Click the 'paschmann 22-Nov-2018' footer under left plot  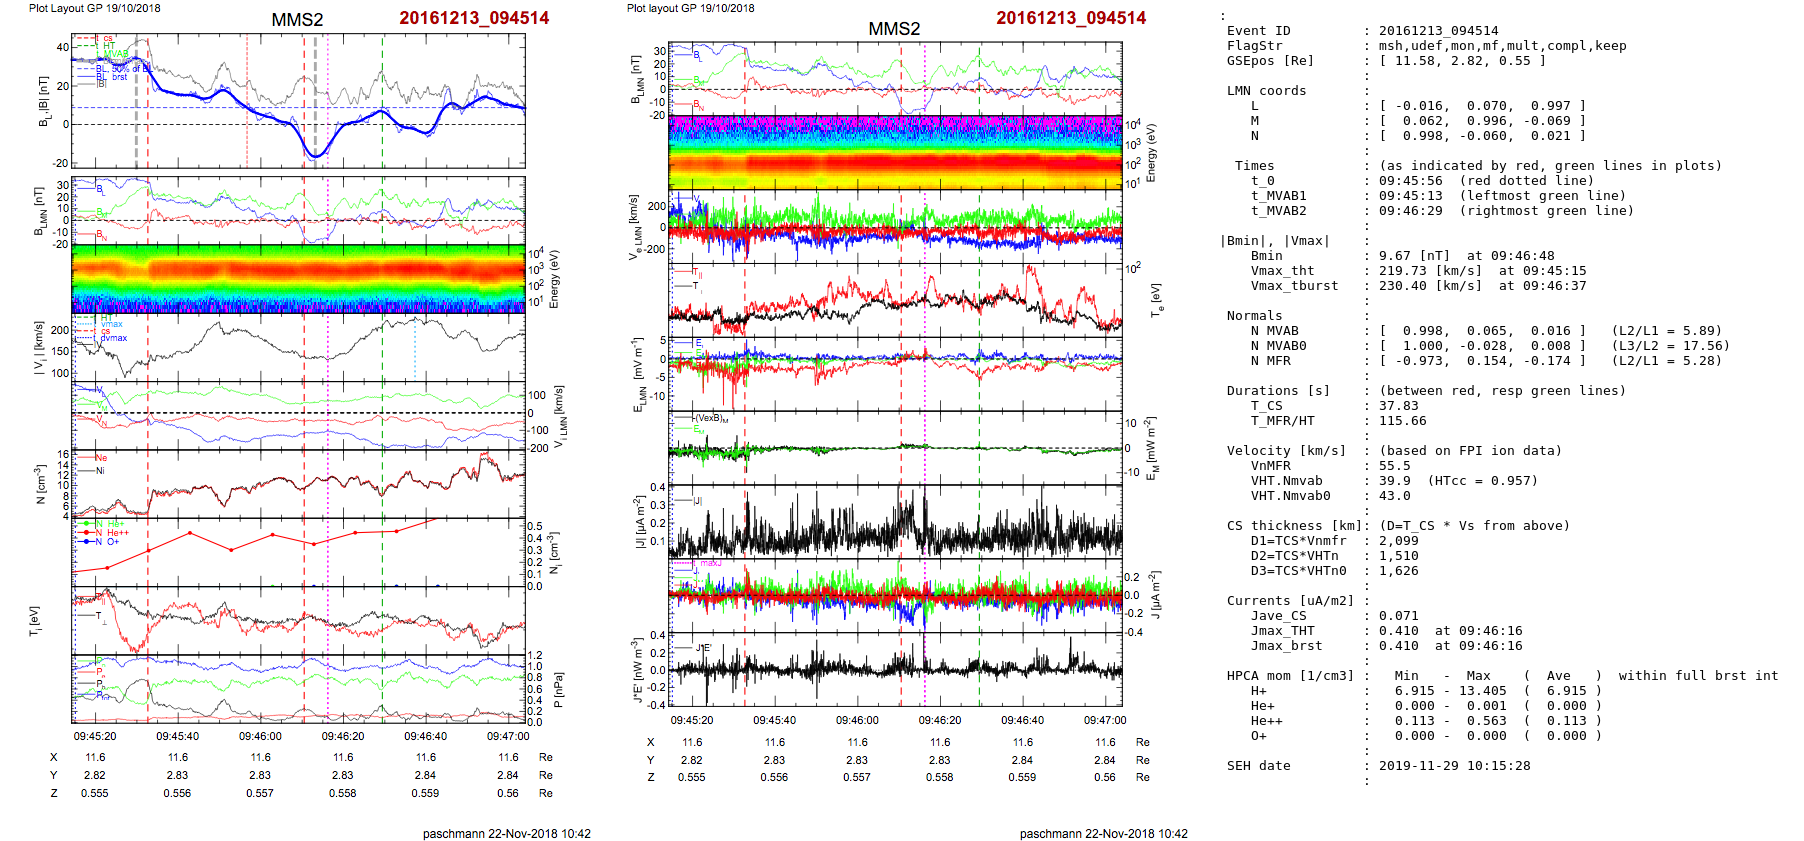(x=506, y=833)
